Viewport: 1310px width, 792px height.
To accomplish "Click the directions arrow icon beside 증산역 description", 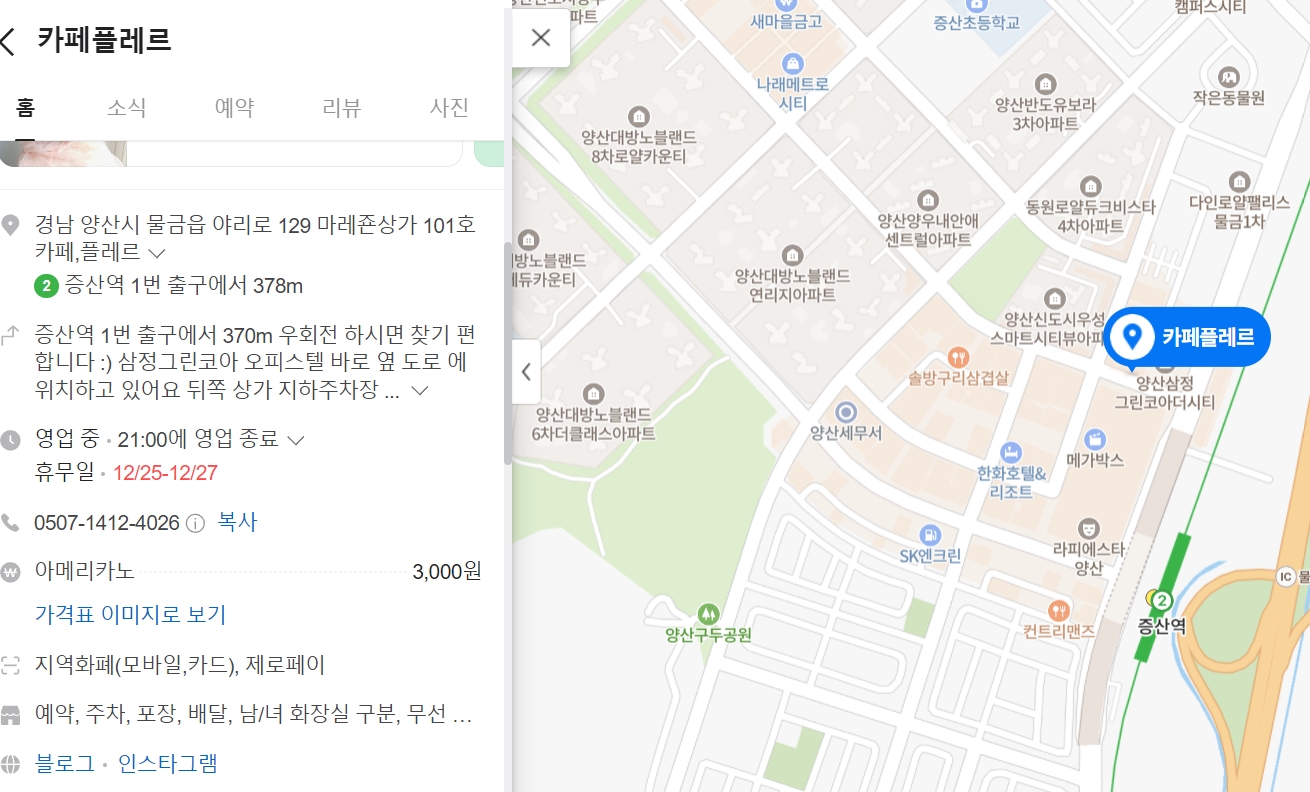I will (11, 334).
